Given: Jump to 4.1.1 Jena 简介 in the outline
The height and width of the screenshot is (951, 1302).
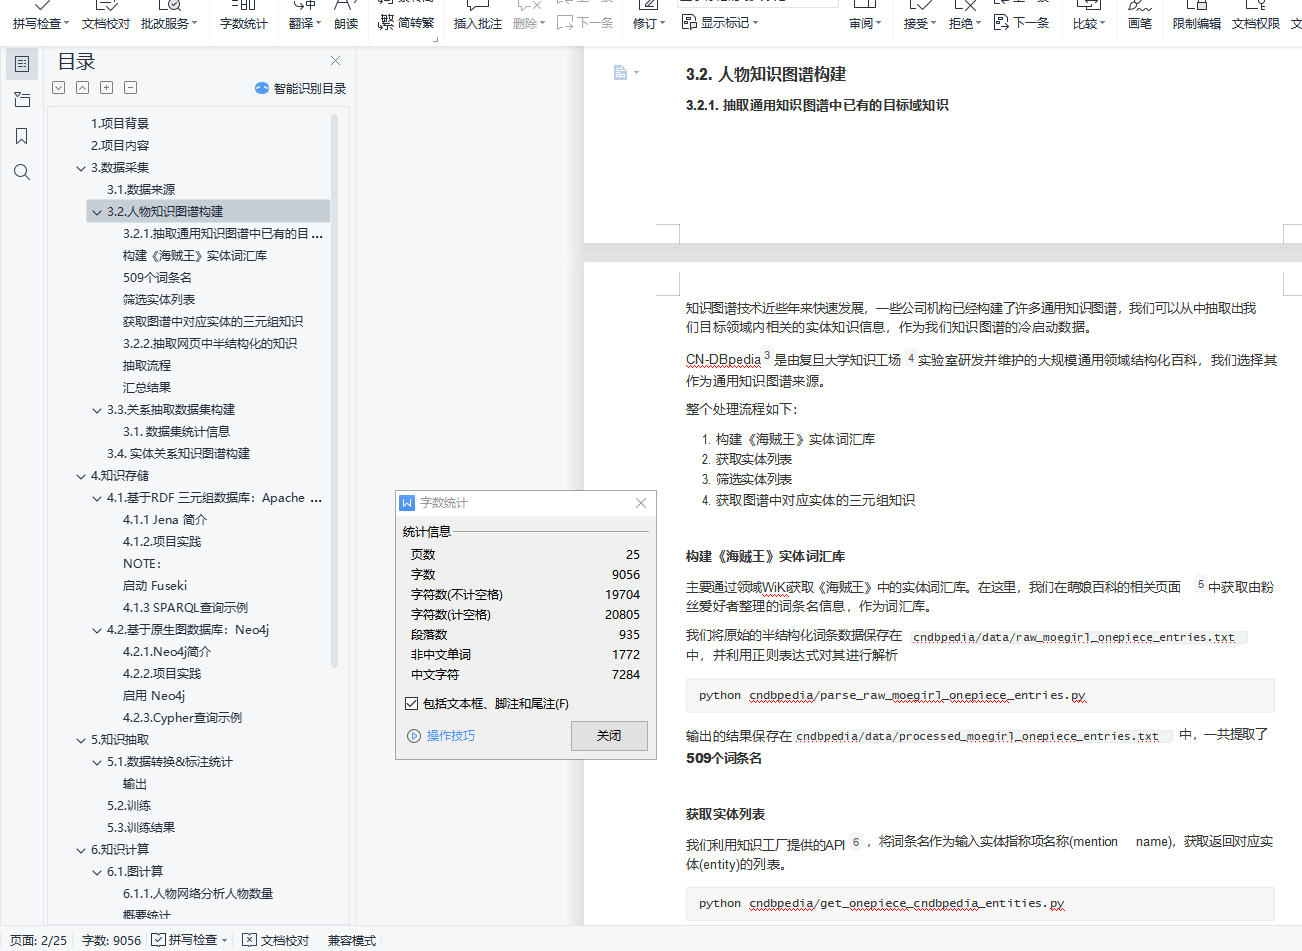Looking at the screenshot, I should tap(165, 520).
